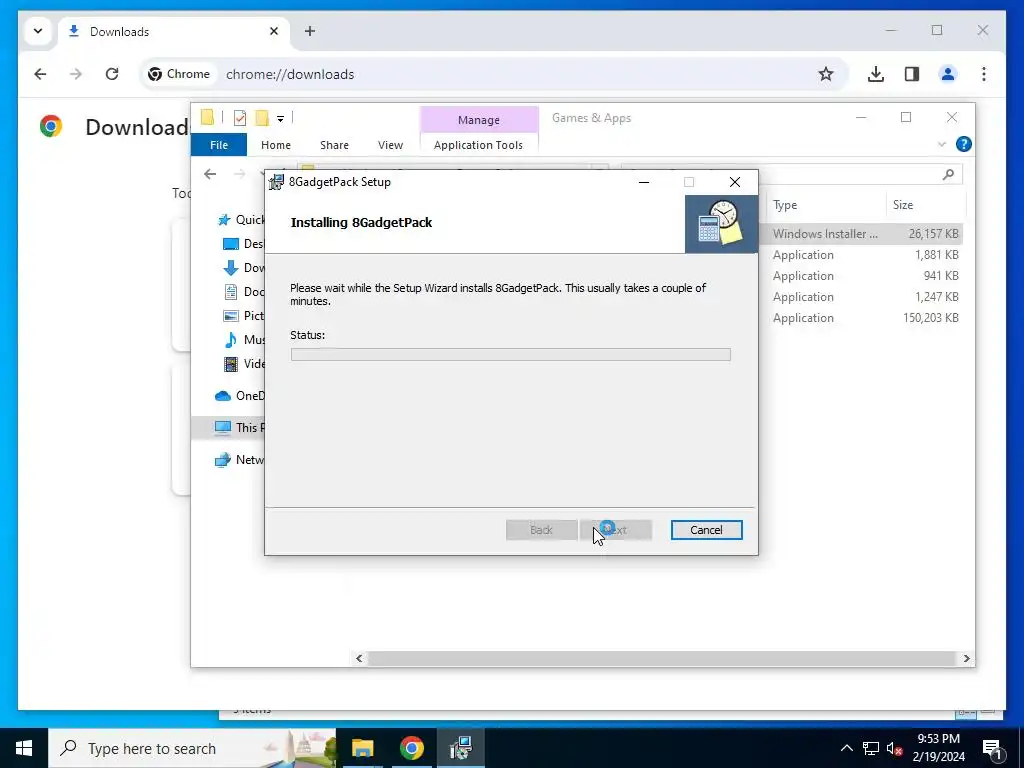The width and height of the screenshot is (1024, 768).
Task: Open Chrome downloads tray icon
Action: pos(876,74)
